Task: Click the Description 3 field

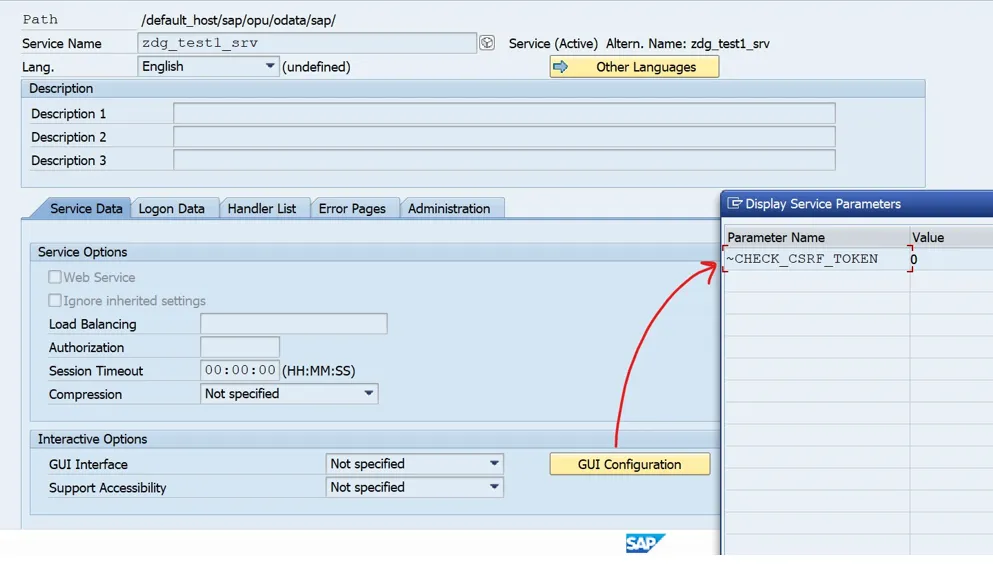Action: 504,160
